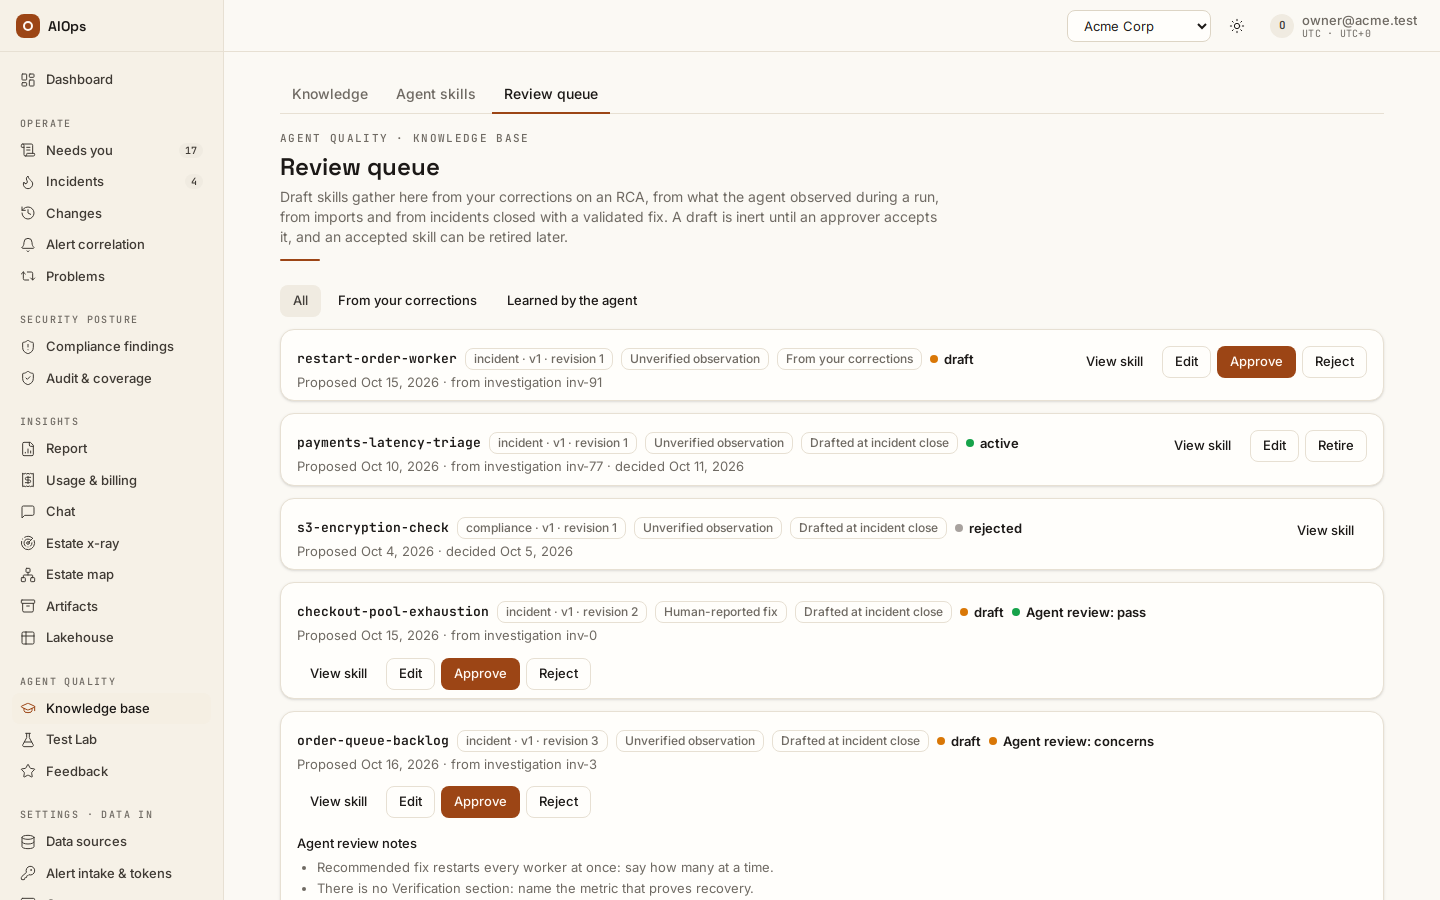This screenshot has width=1440, height=900.
Task: Click the Audit & coverage shield-check icon
Action: (28, 378)
